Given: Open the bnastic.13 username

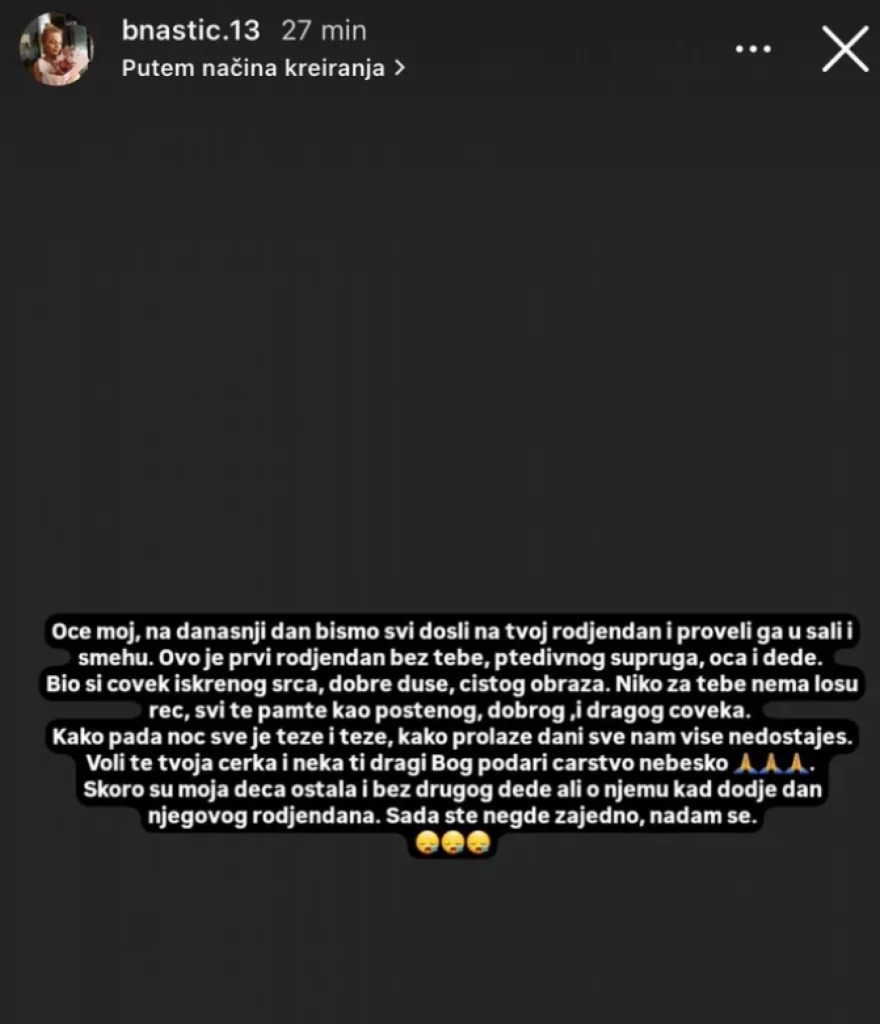Looking at the screenshot, I should (x=191, y=31).
